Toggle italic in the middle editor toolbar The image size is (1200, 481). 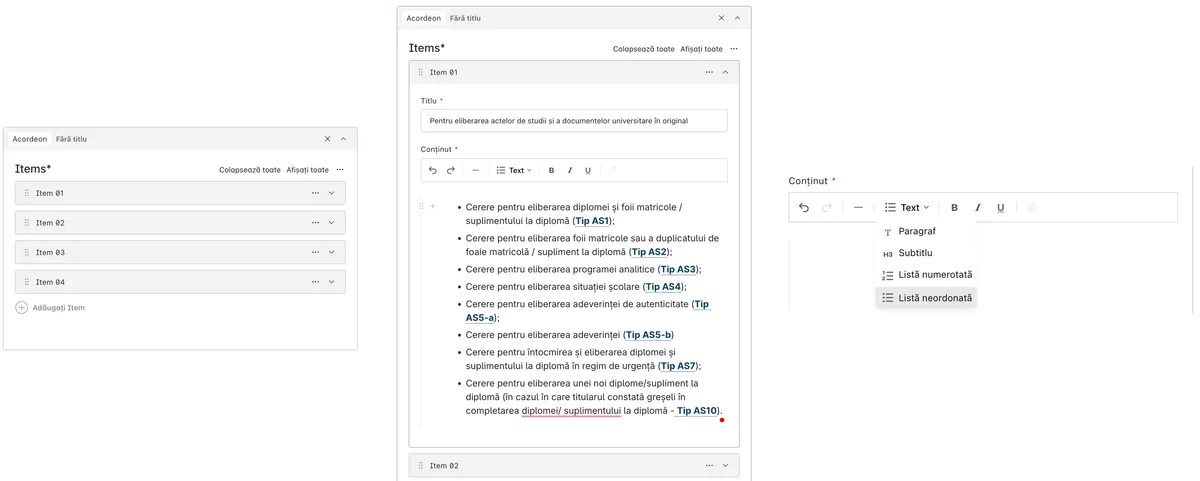570,170
